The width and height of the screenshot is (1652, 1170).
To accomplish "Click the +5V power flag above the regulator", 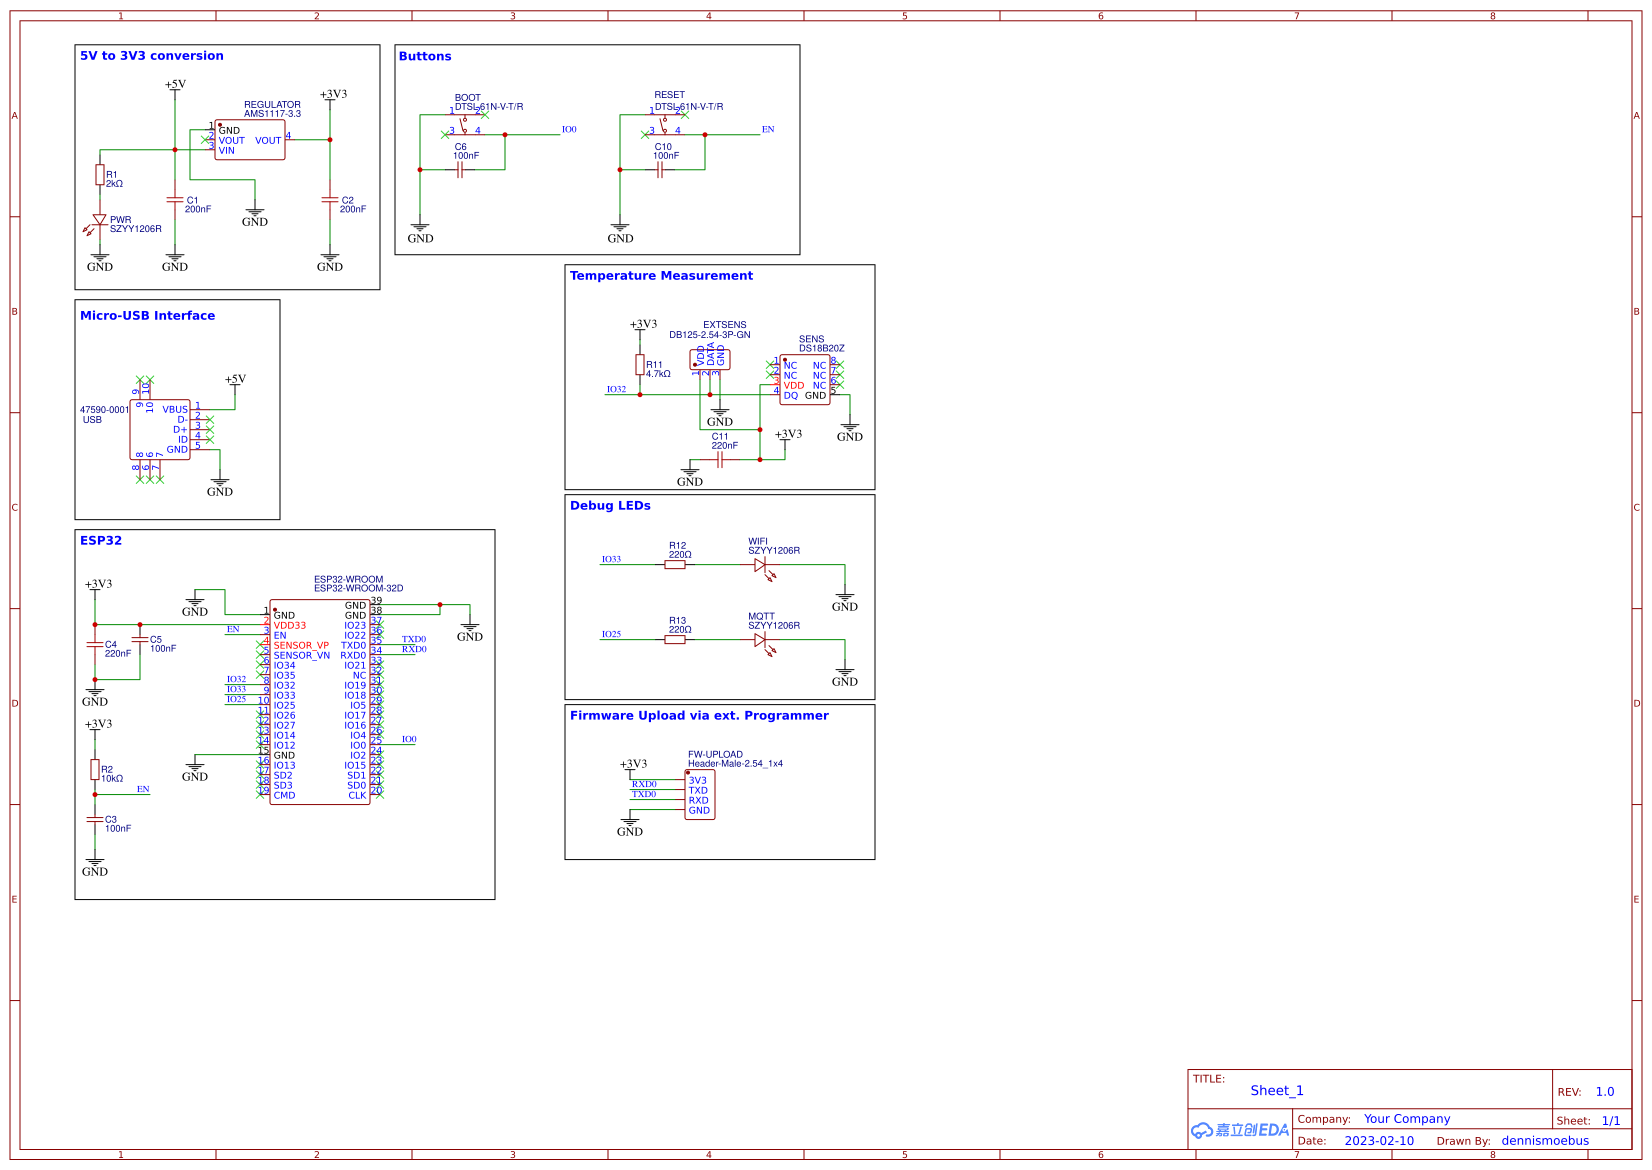I will [x=174, y=85].
